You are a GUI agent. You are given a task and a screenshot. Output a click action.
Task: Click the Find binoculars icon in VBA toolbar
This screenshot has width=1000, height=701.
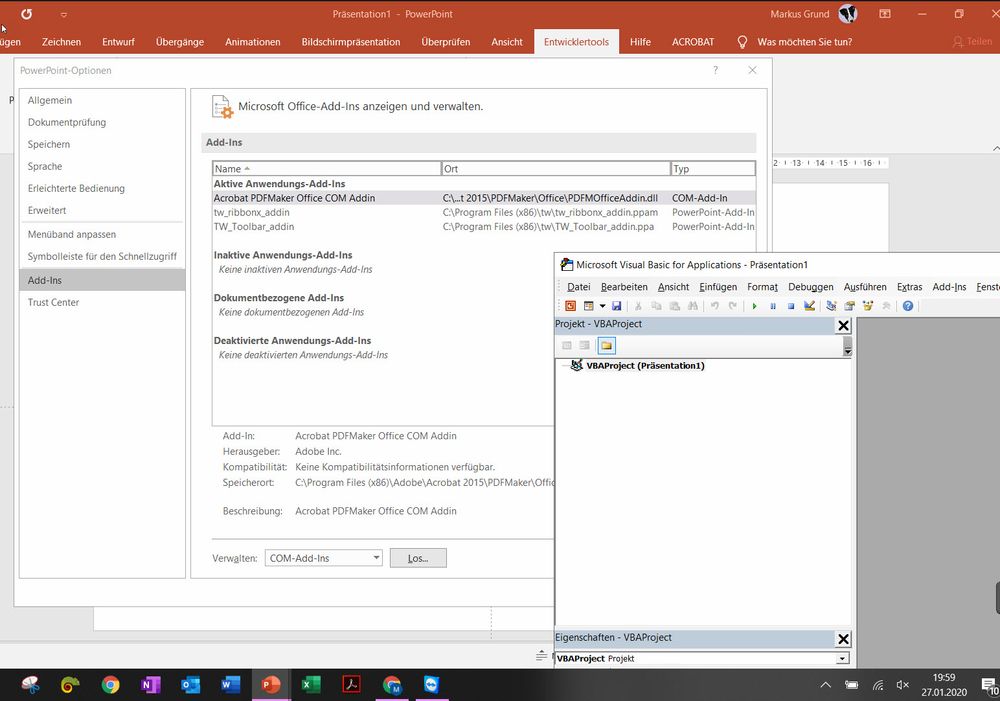click(693, 306)
